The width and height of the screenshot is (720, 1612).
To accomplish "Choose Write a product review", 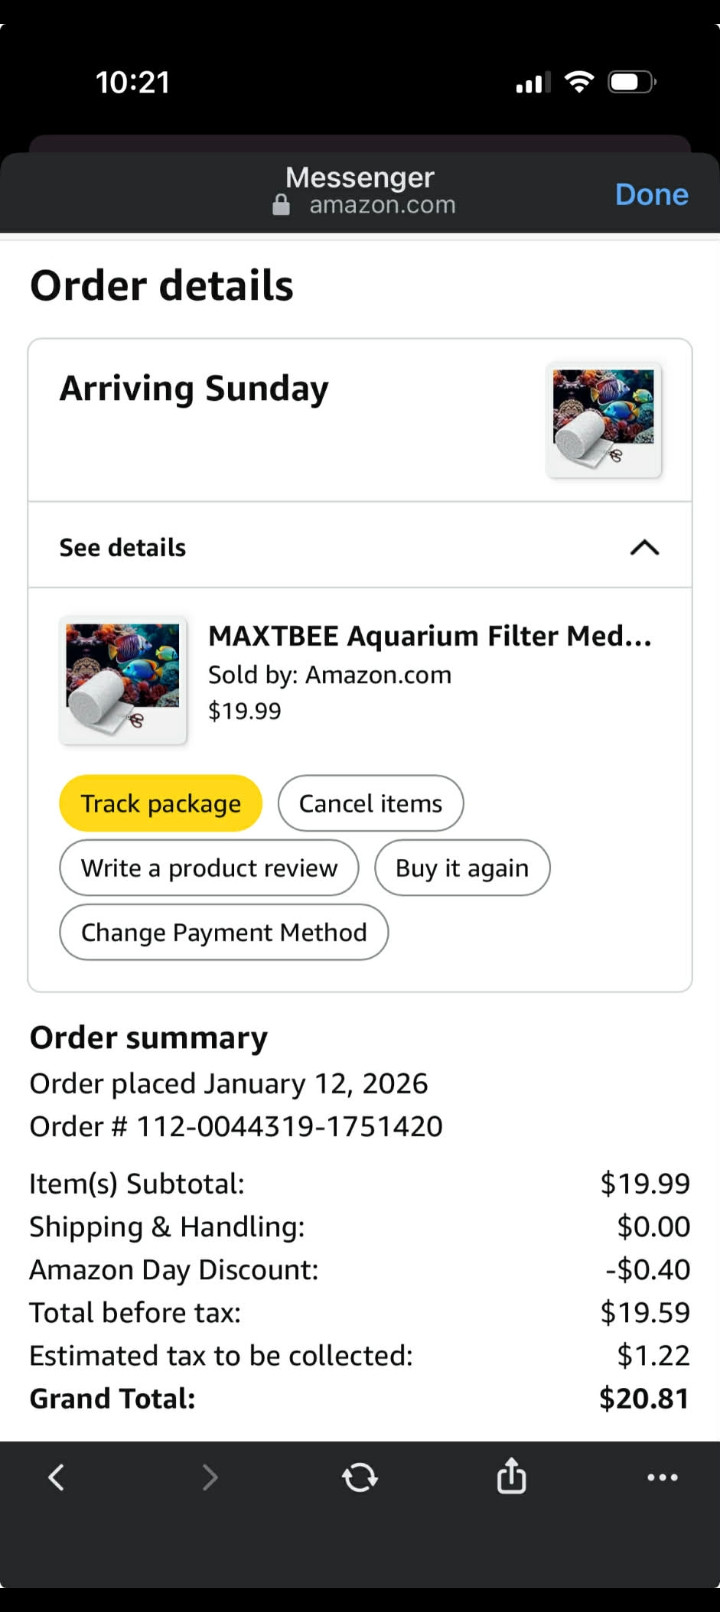I will [209, 868].
